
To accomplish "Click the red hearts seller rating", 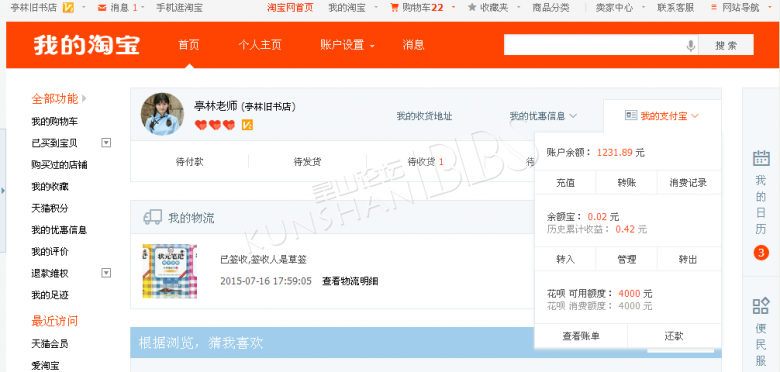I will pos(215,125).
